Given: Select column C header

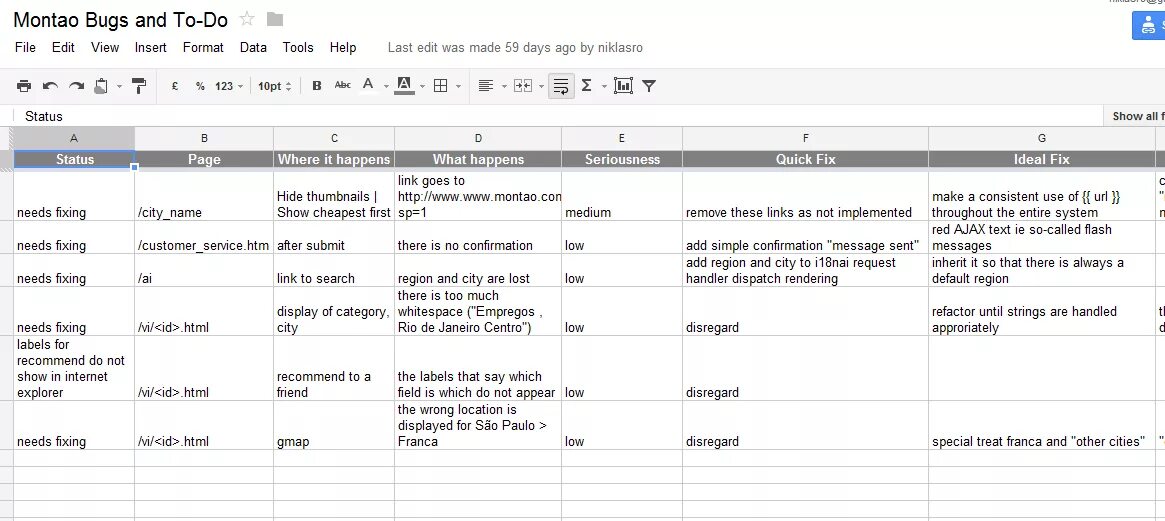Looking at the screenshot, I should [334, 137].
